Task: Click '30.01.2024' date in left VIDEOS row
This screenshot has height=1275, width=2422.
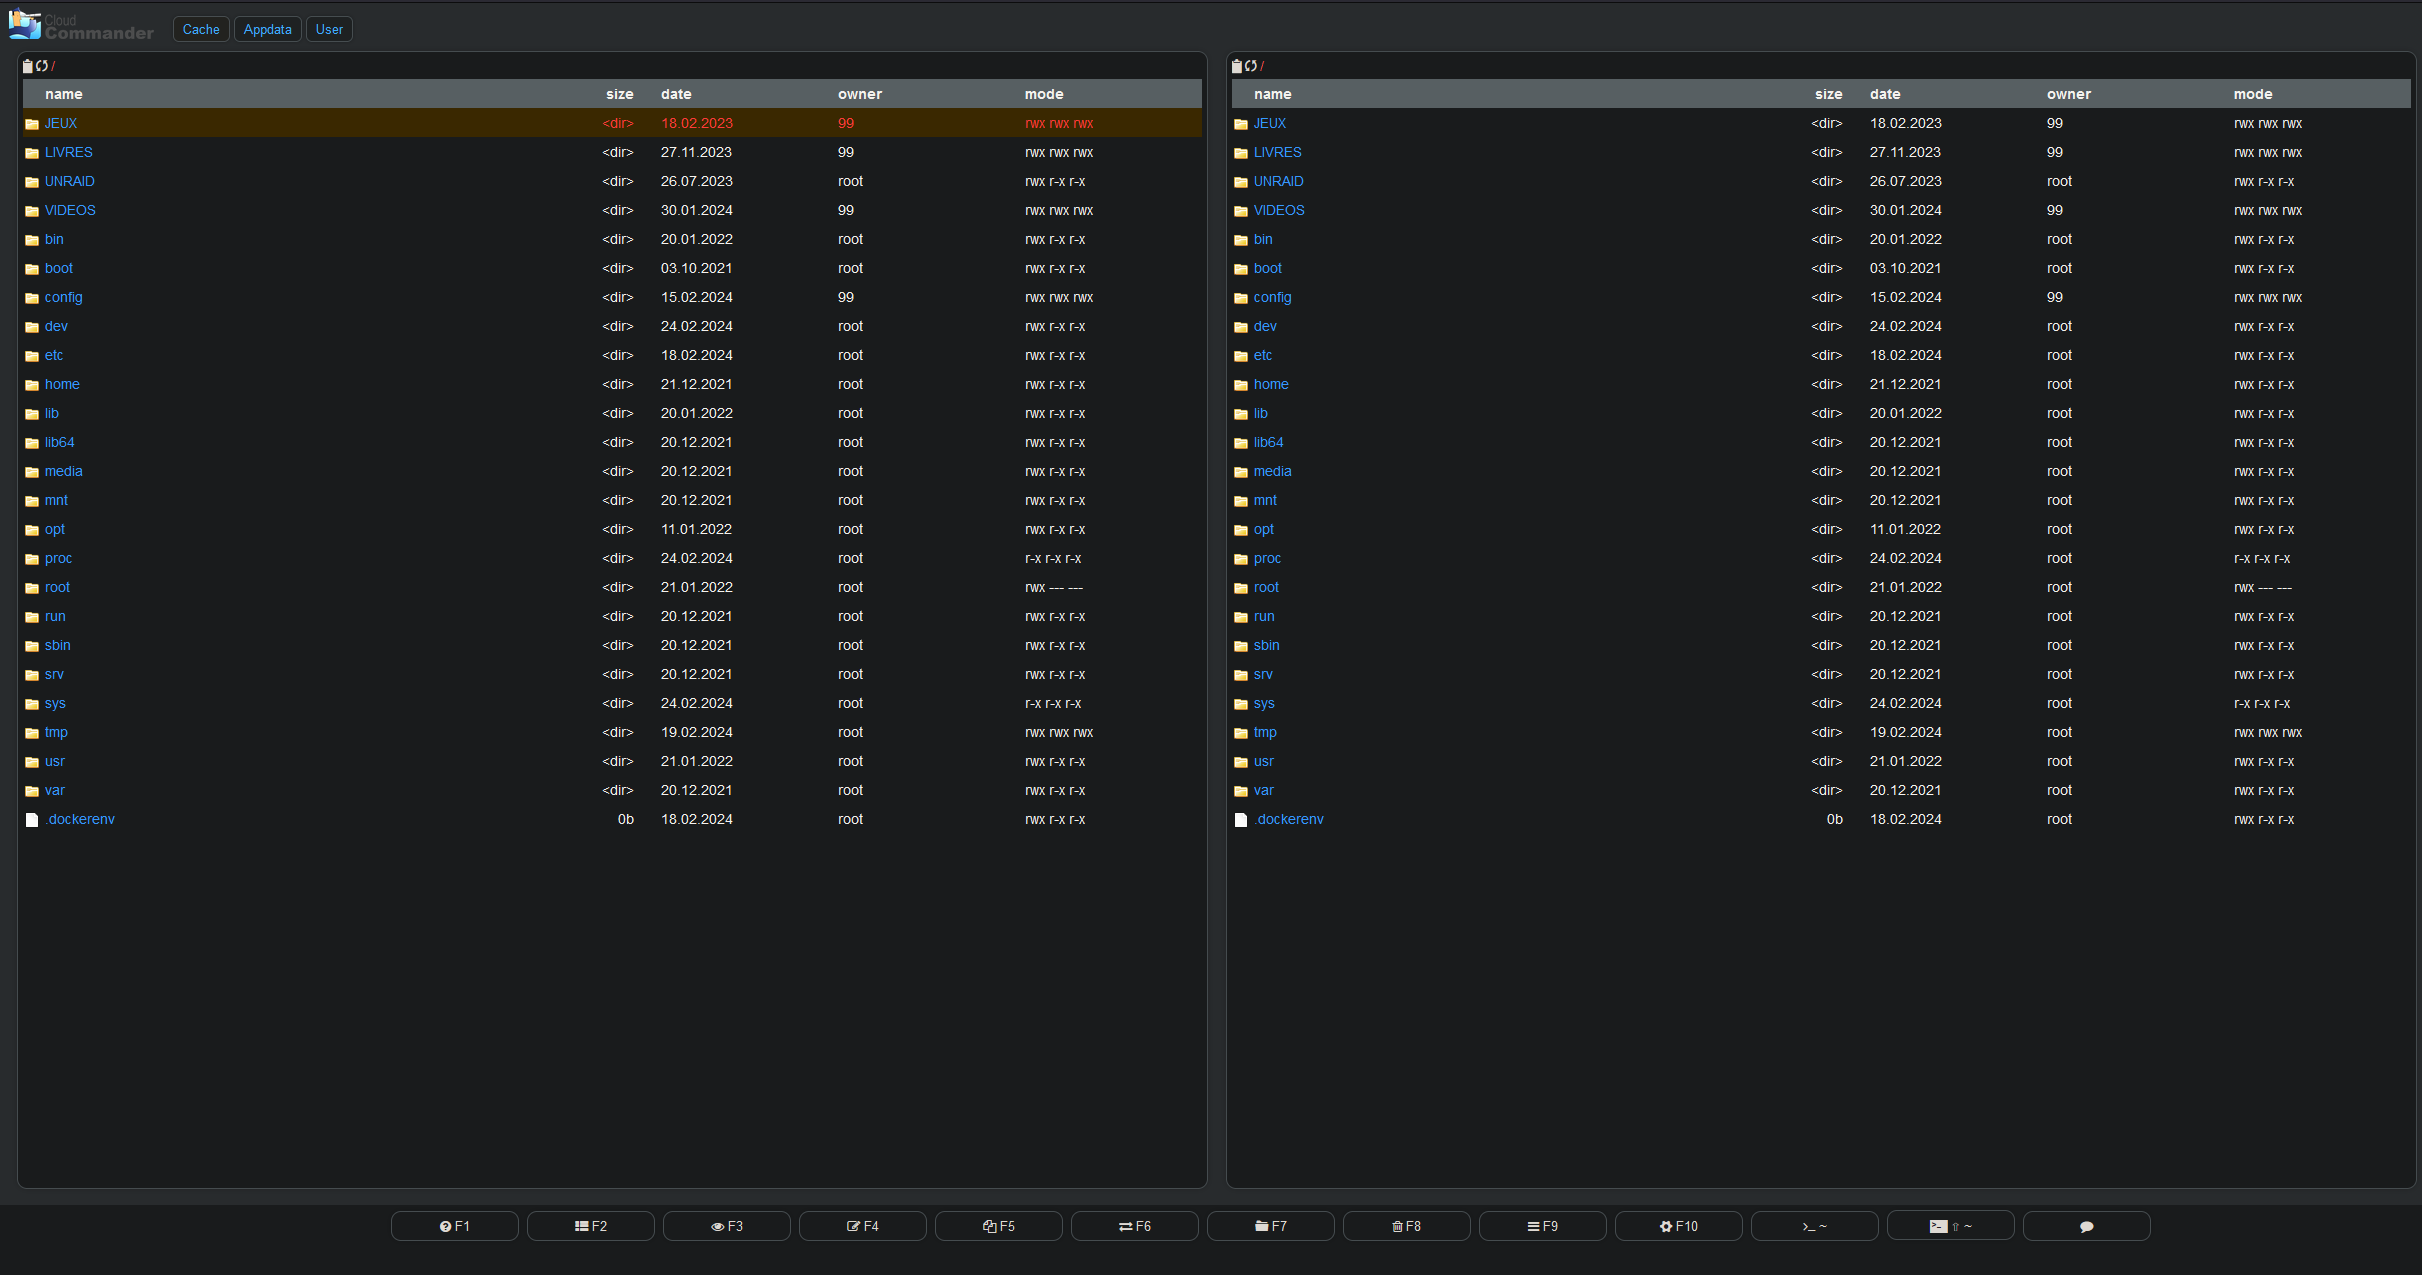Action: [x=697, y=210]
